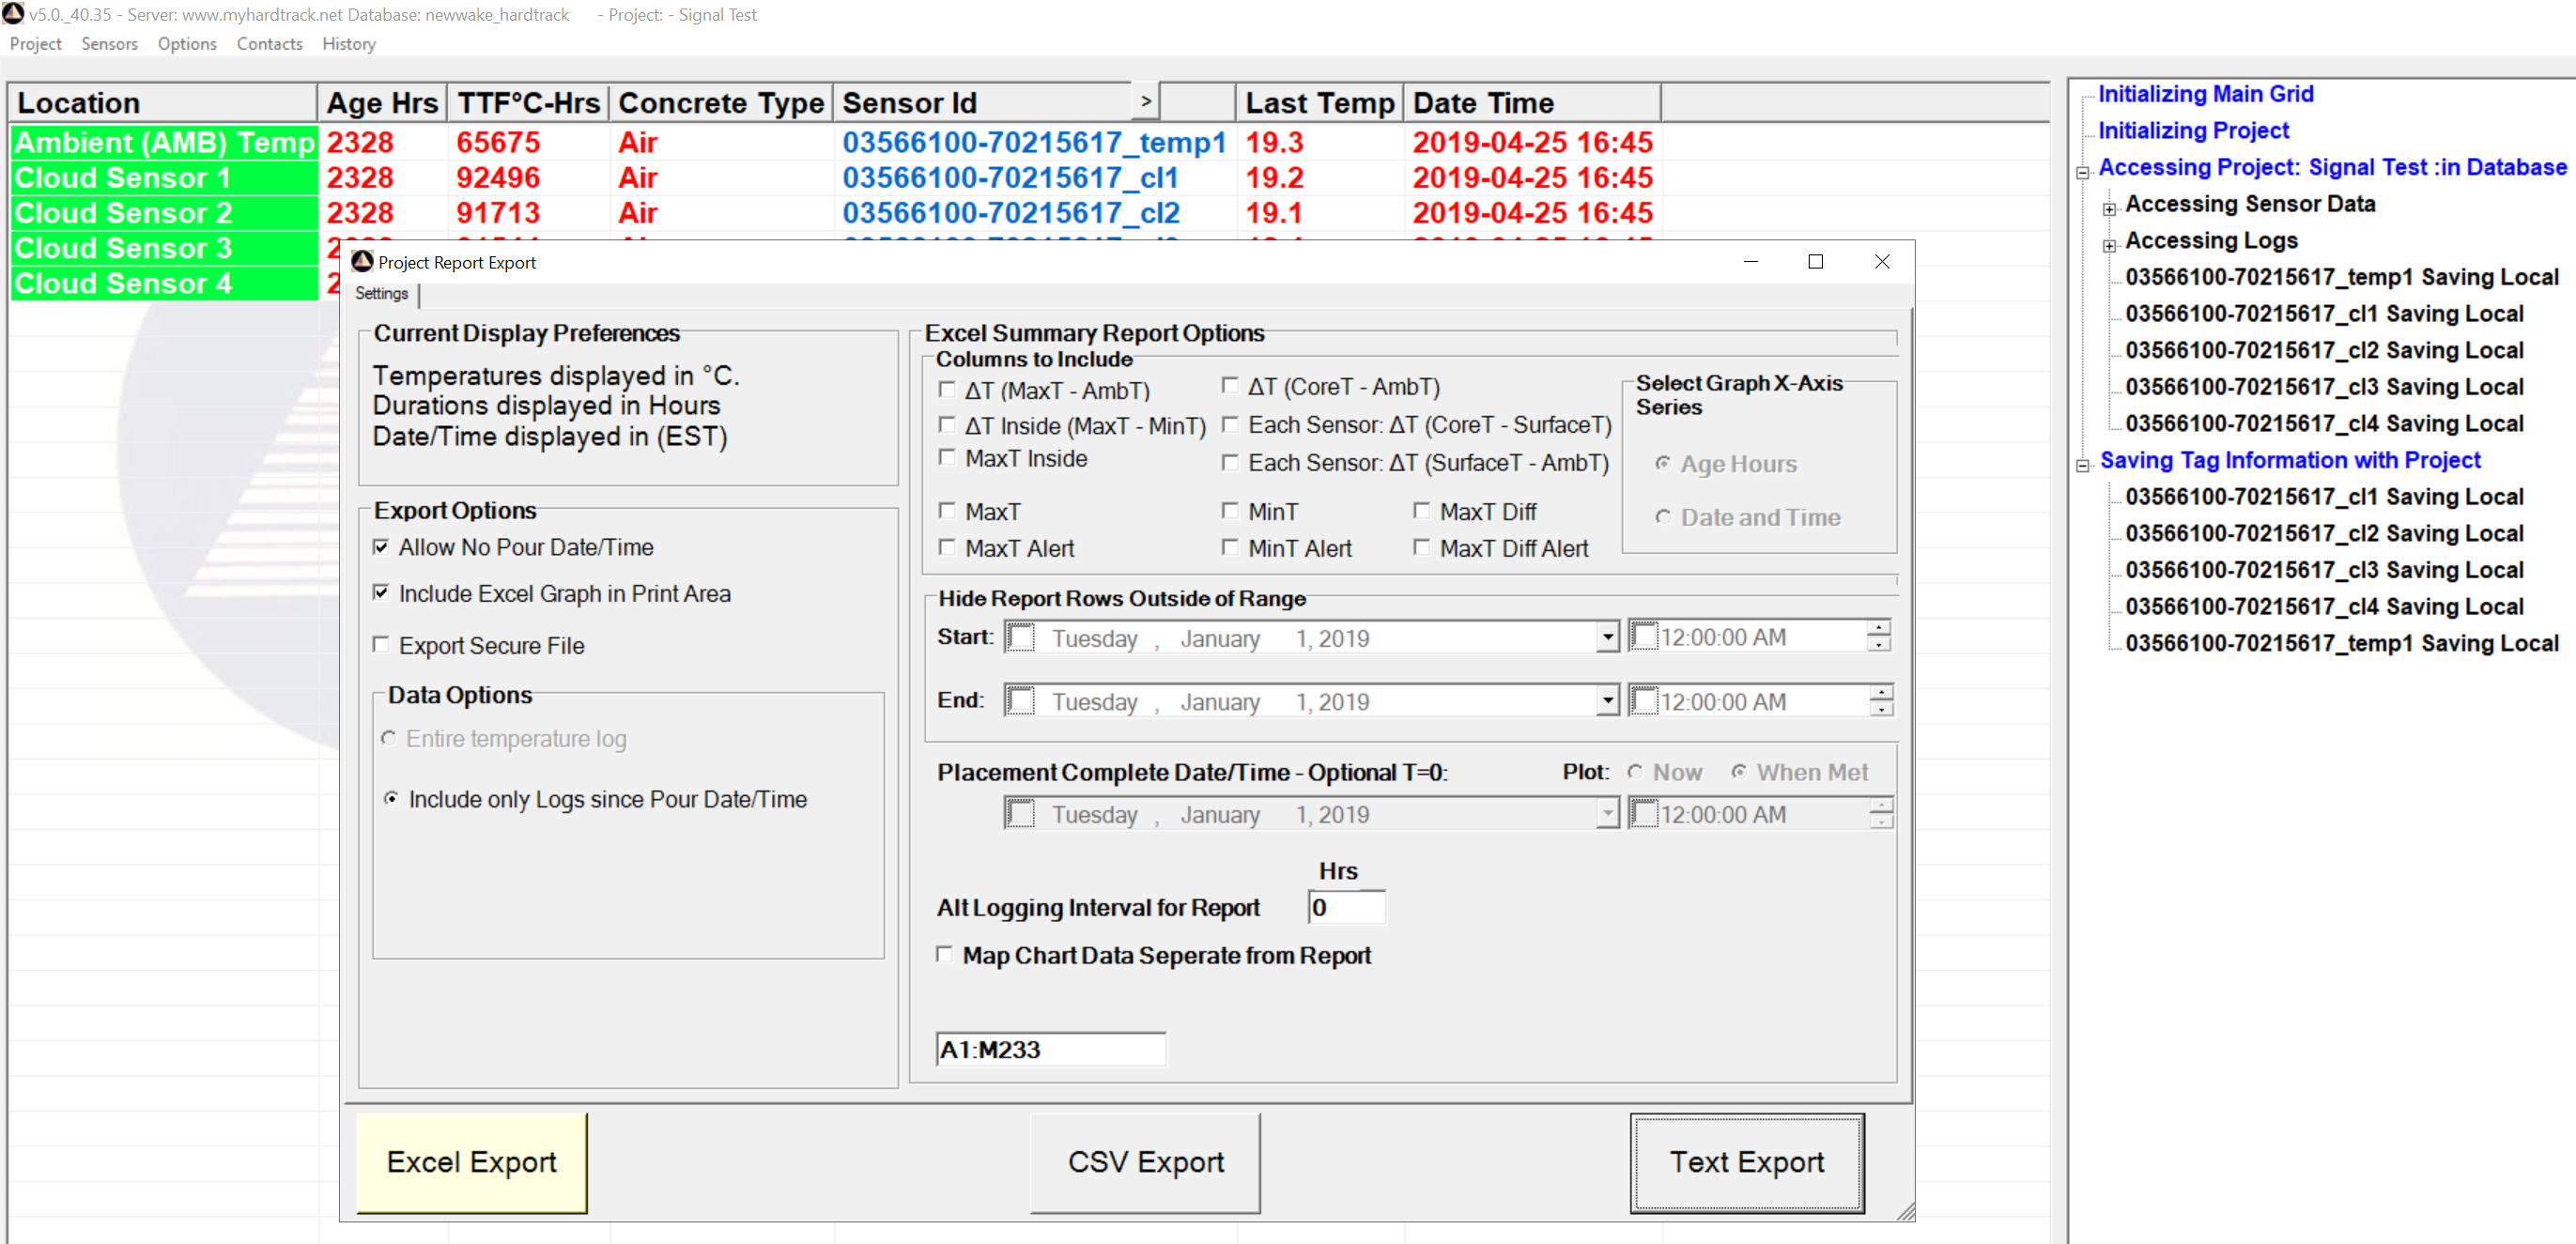Uncheck Include Excel Graph in Print Area

[x=381, y=593]
